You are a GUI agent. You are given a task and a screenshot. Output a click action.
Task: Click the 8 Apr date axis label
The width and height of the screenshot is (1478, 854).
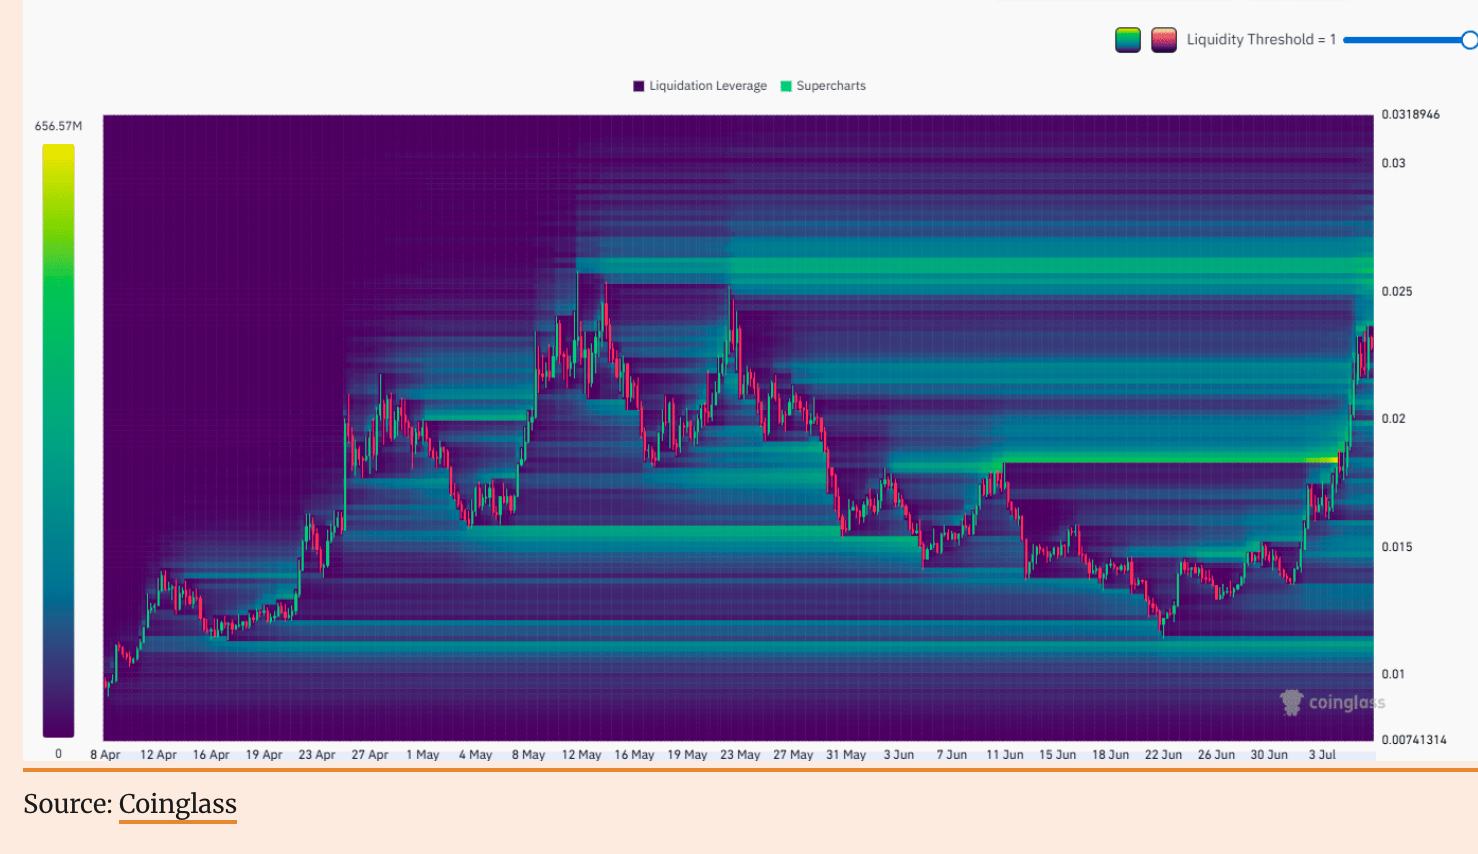coord(105,755)
